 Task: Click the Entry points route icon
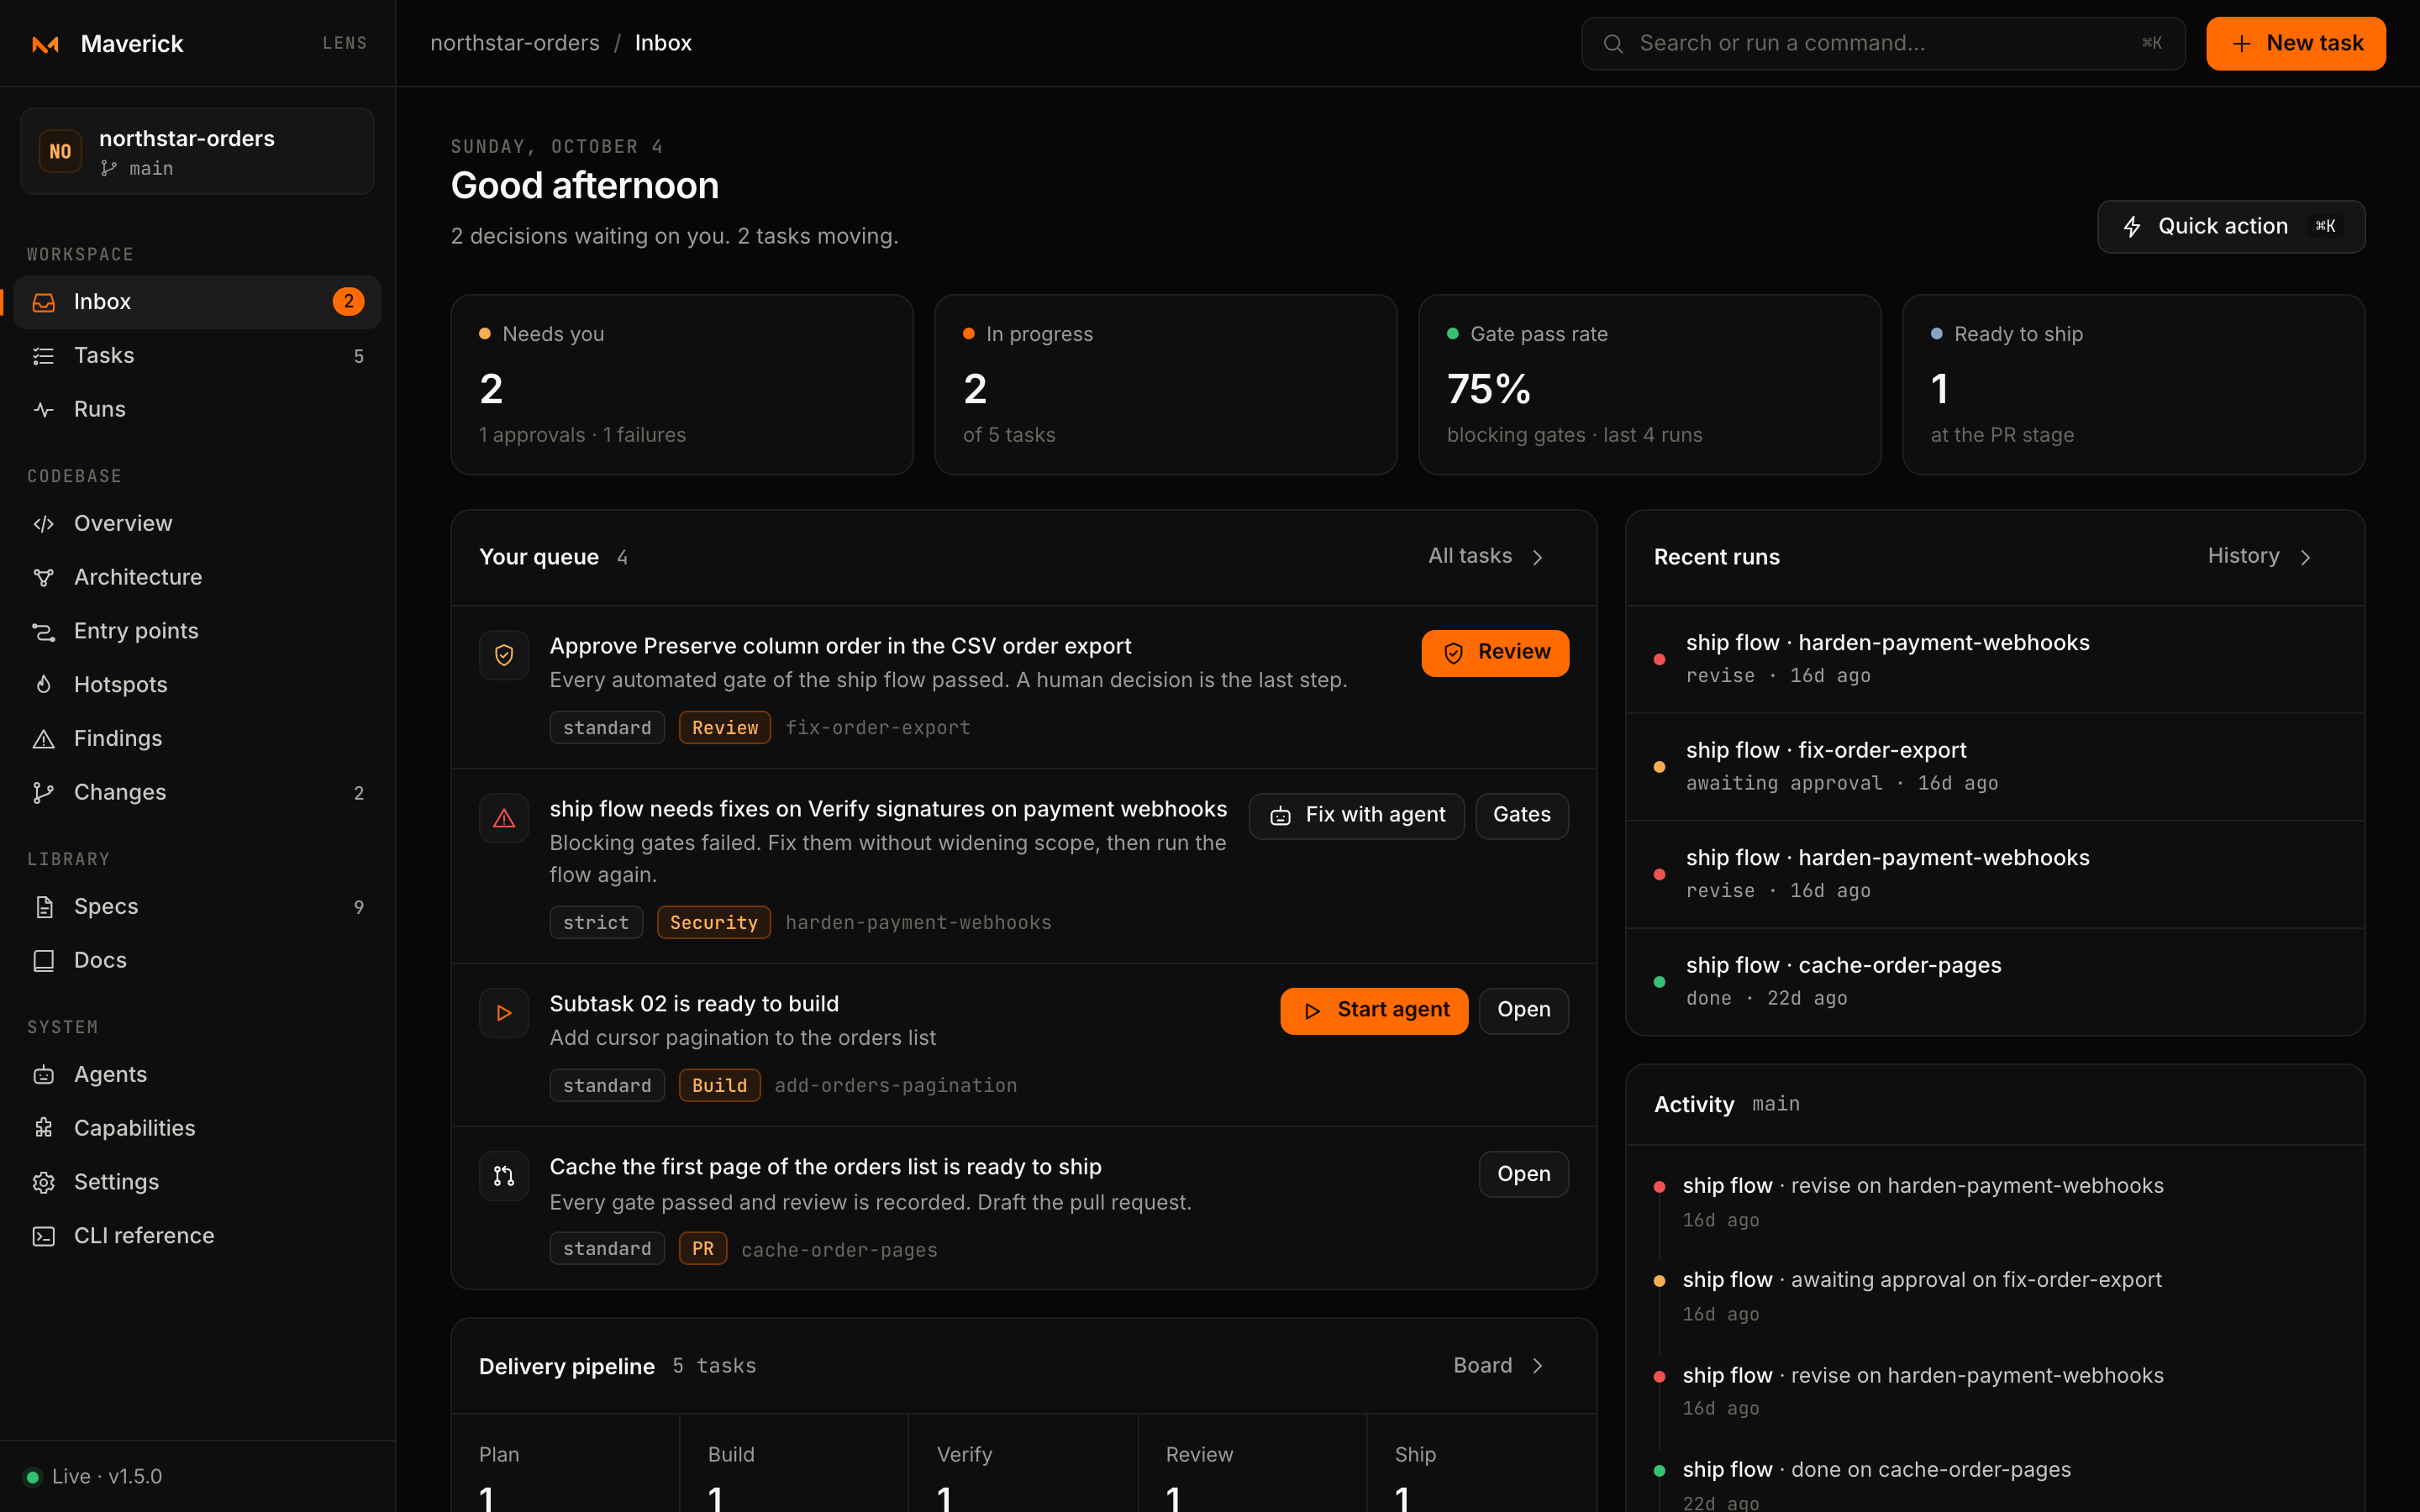[x=43, y=632]
